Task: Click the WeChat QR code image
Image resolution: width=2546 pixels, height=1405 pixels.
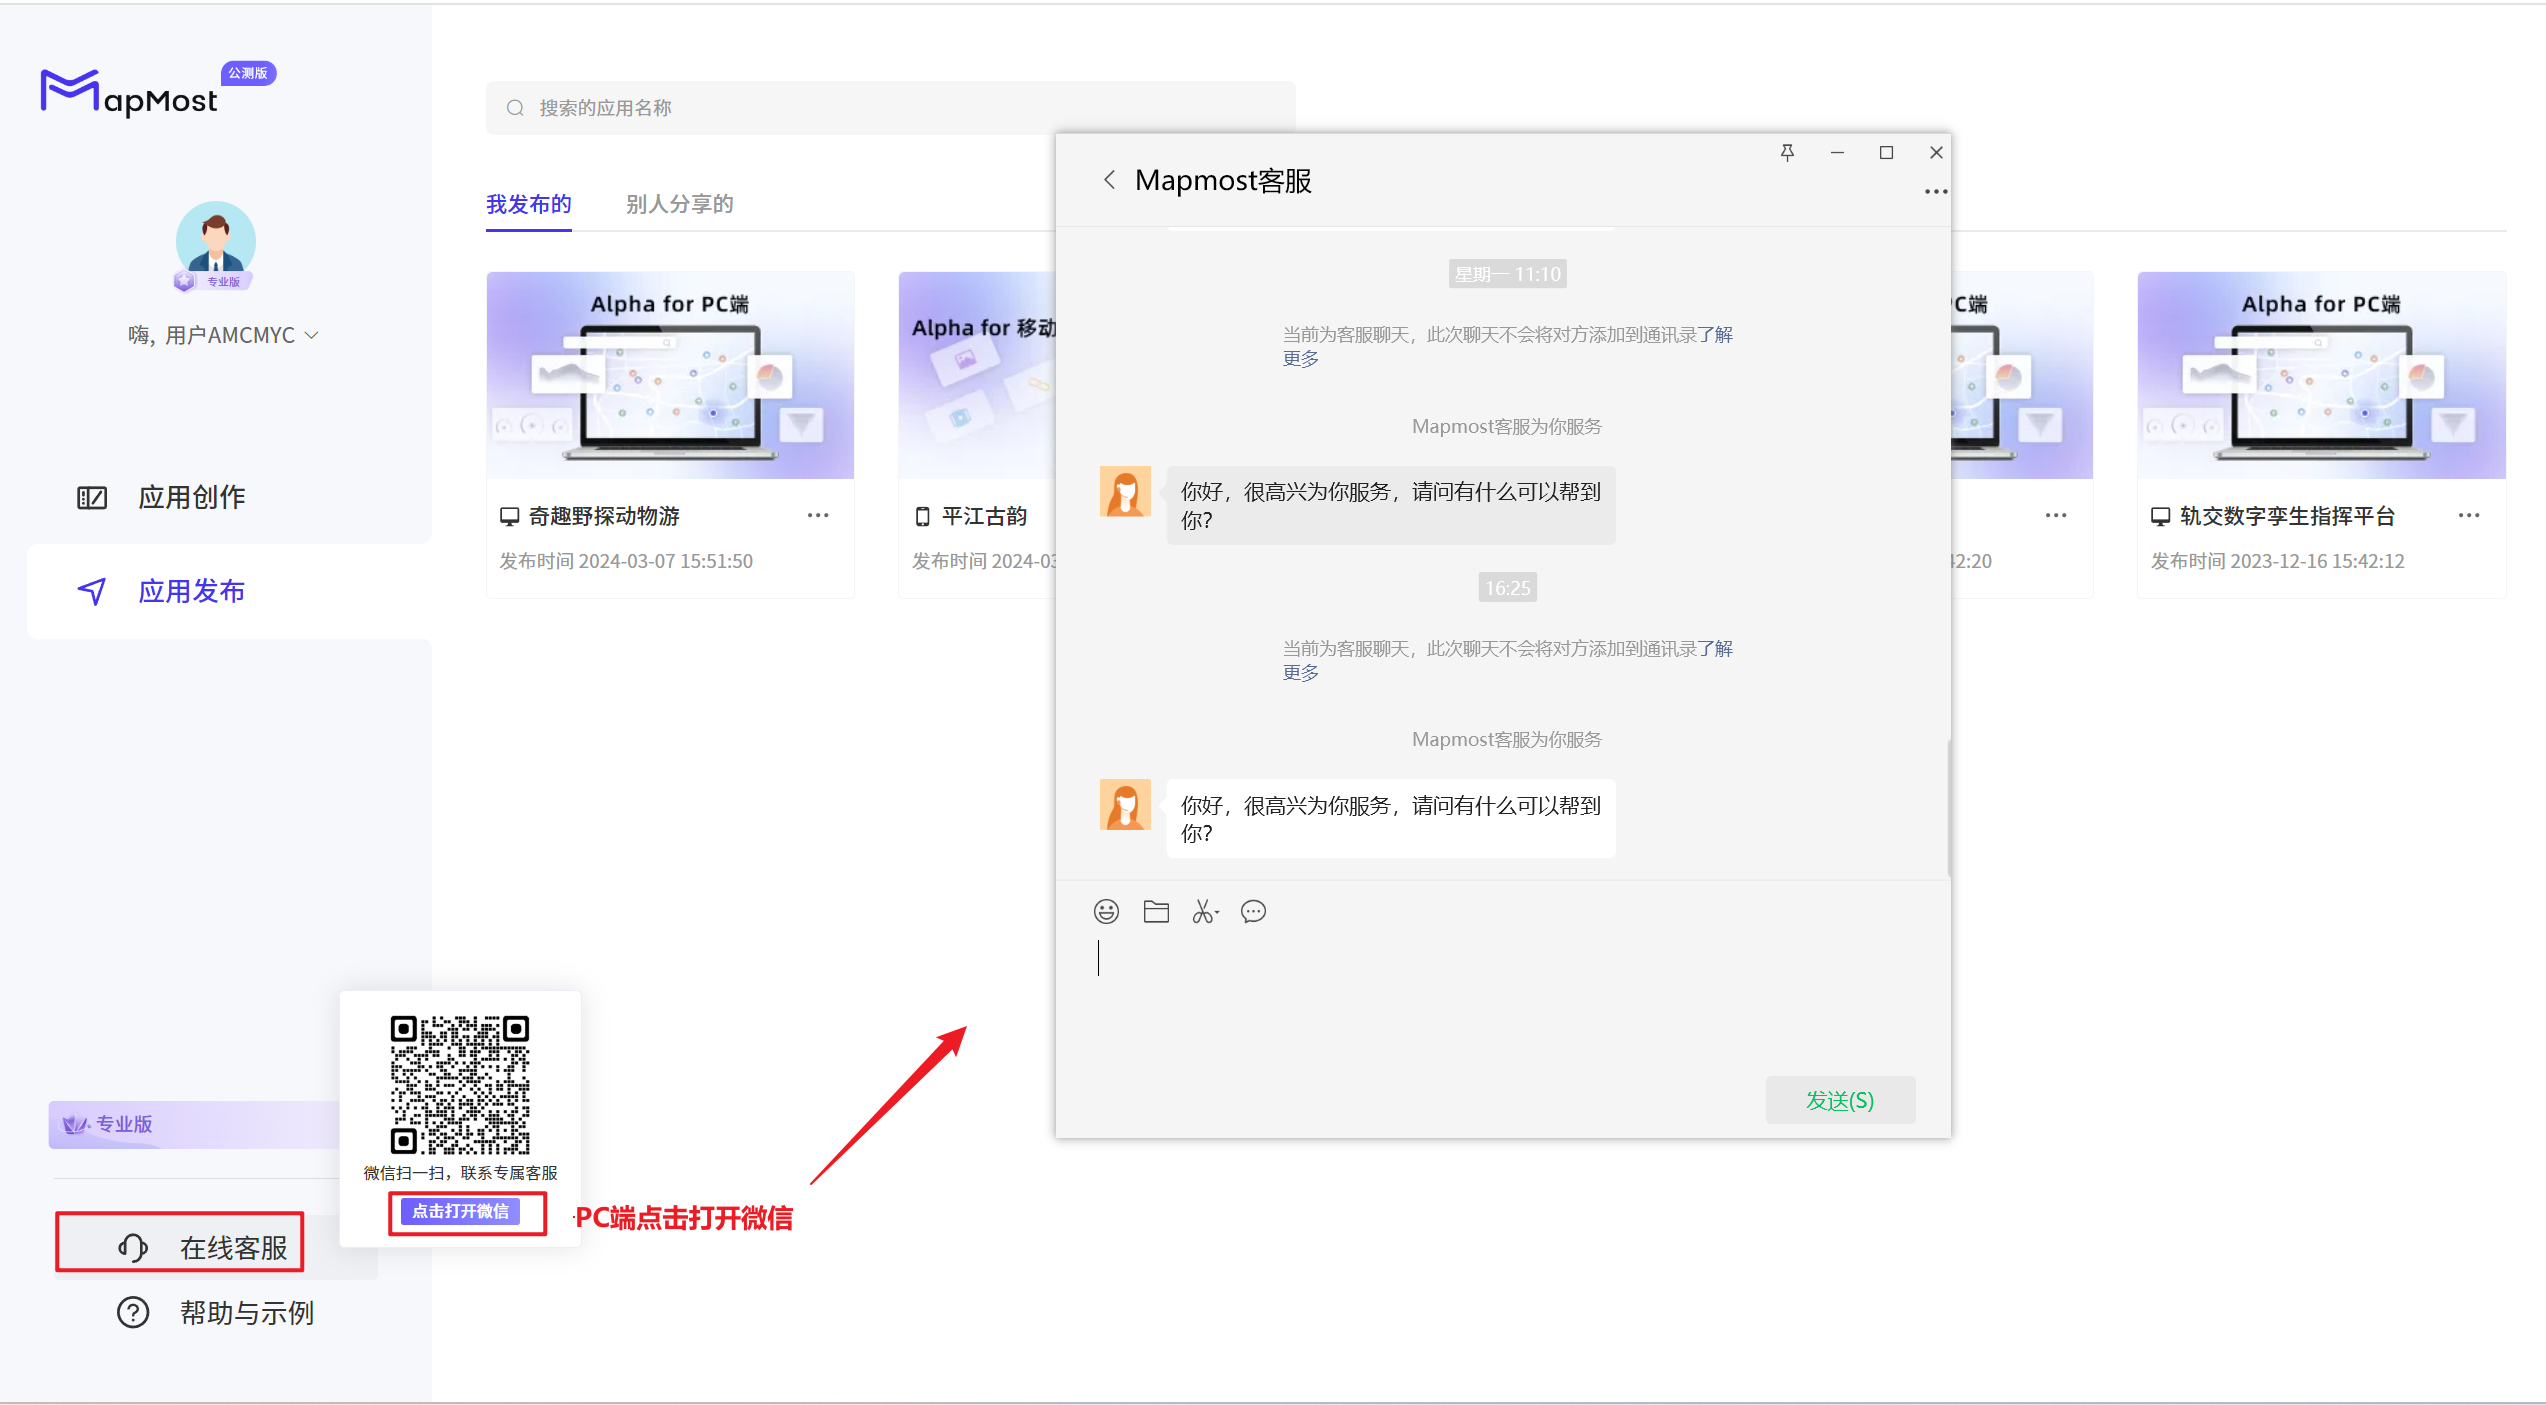Action: click(x=460, y=1085)
